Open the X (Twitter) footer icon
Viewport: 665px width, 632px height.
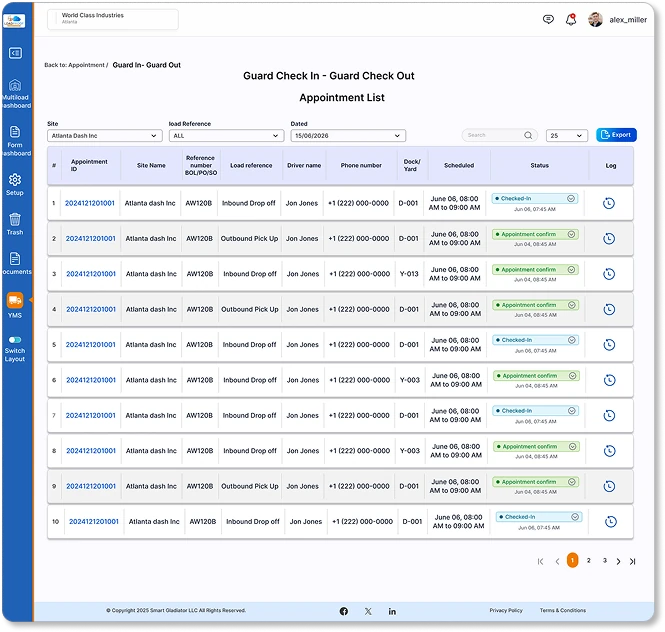(368, 611)
